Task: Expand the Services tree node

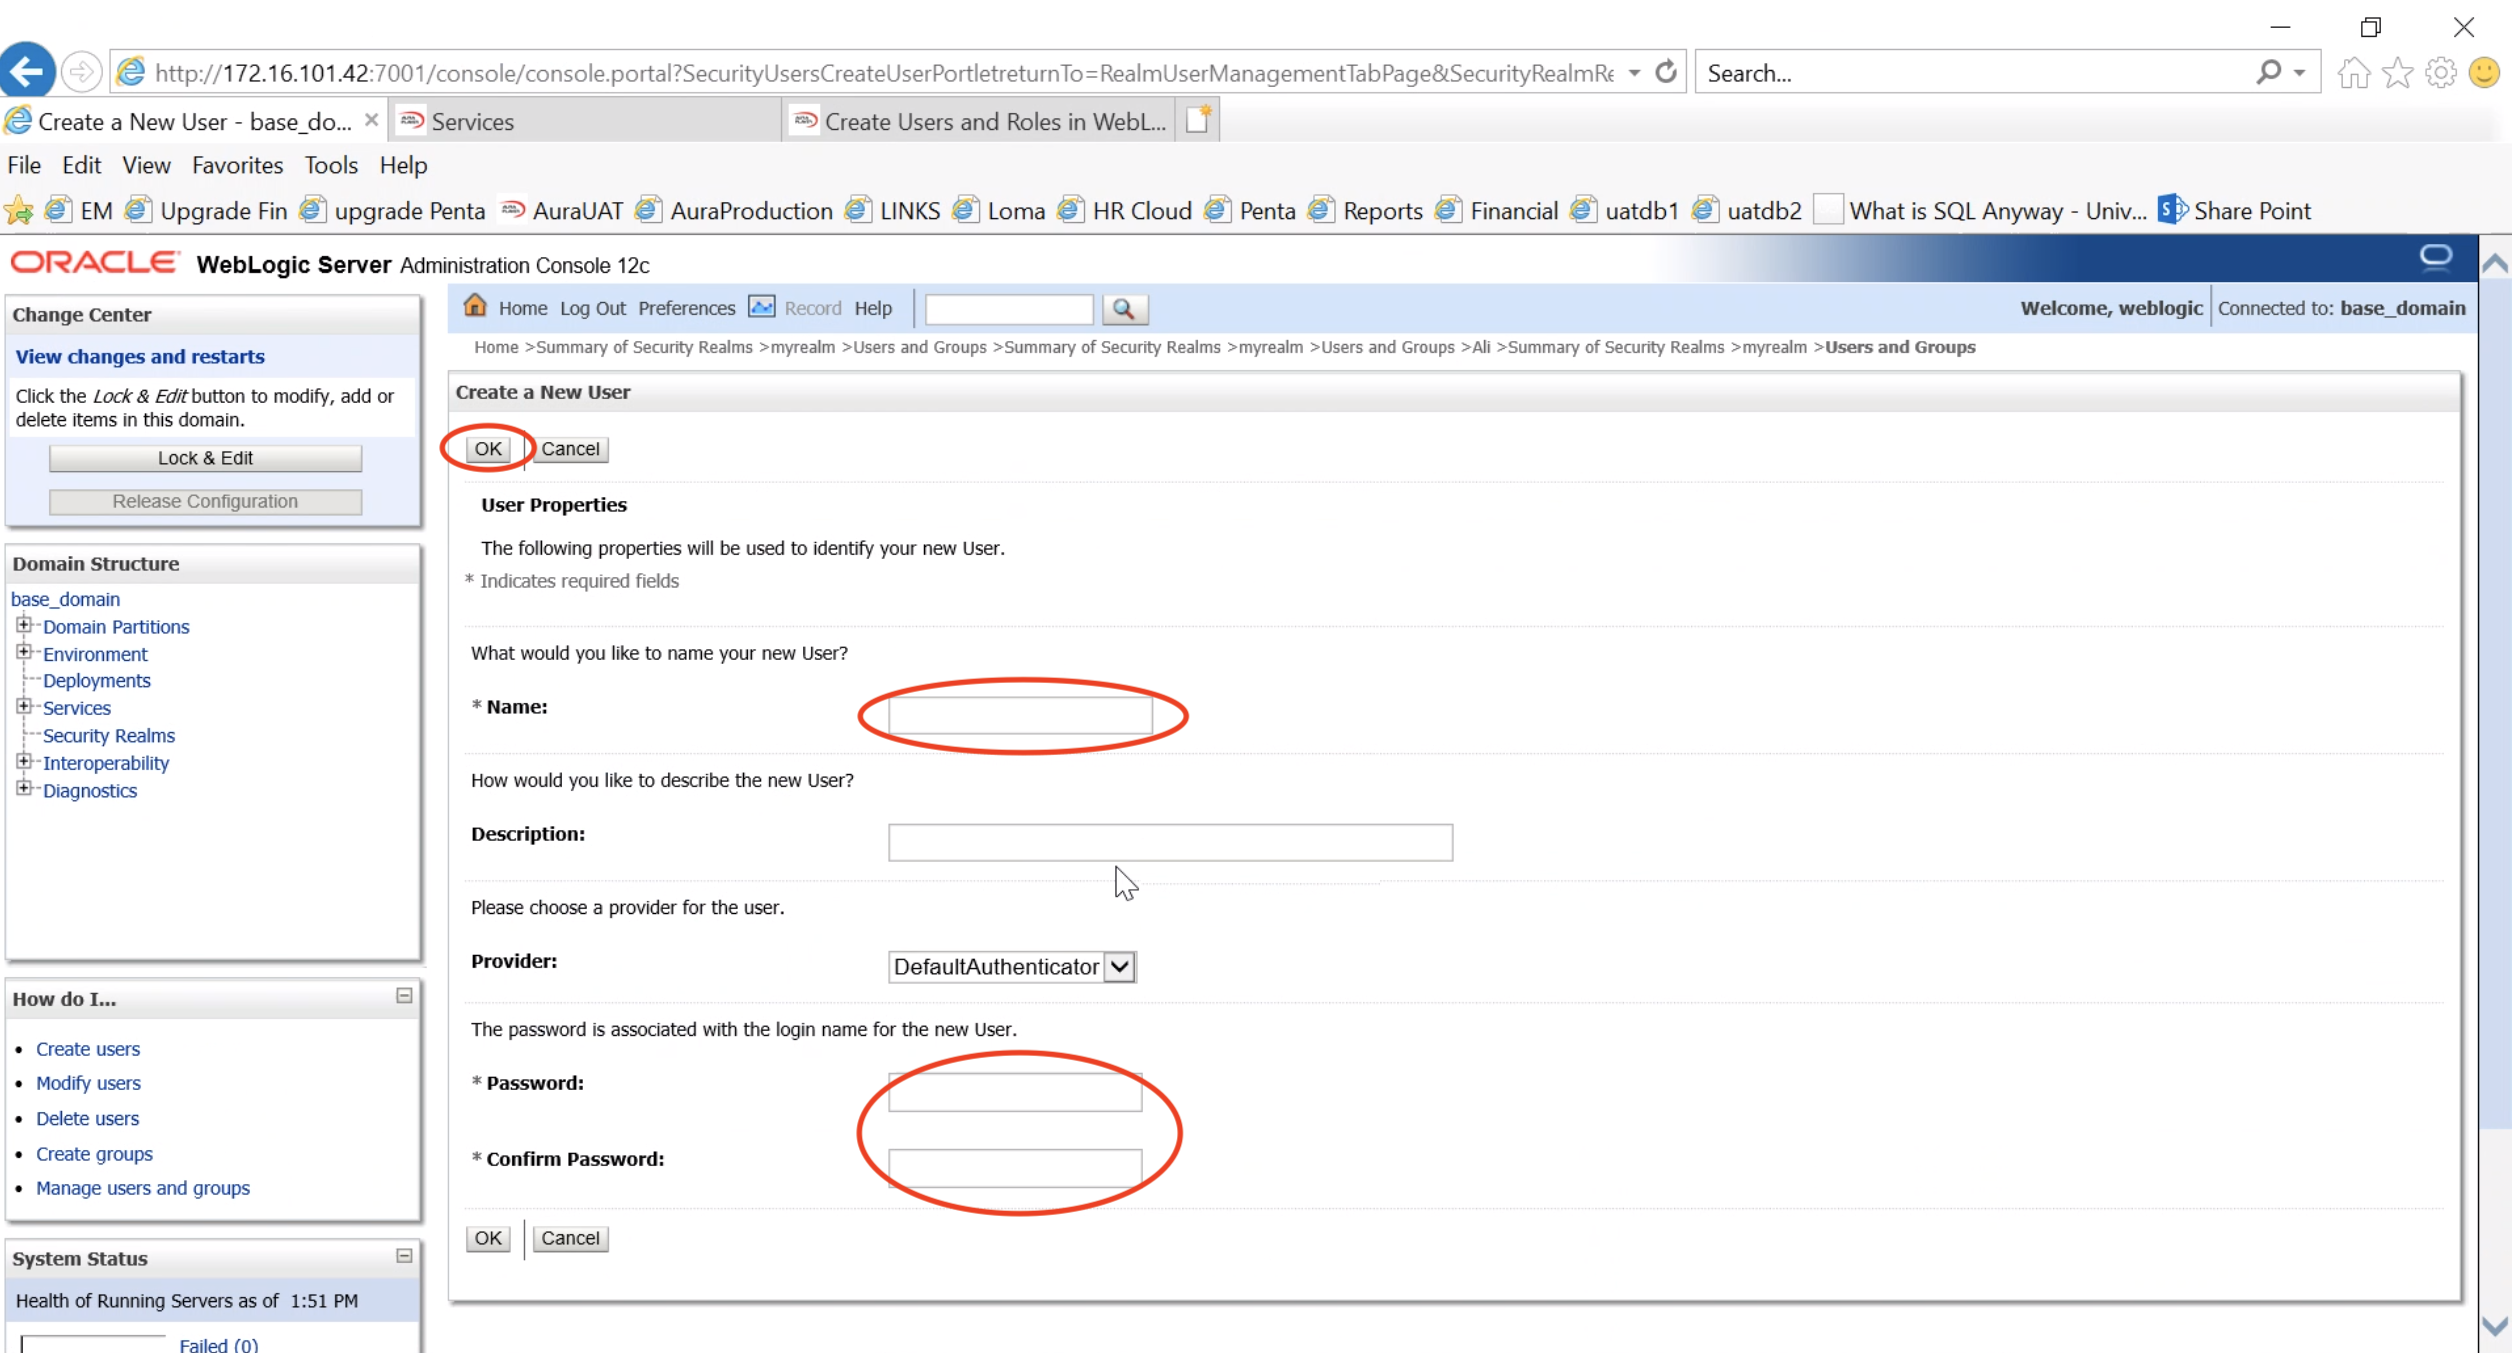Action: pos(24,706)
